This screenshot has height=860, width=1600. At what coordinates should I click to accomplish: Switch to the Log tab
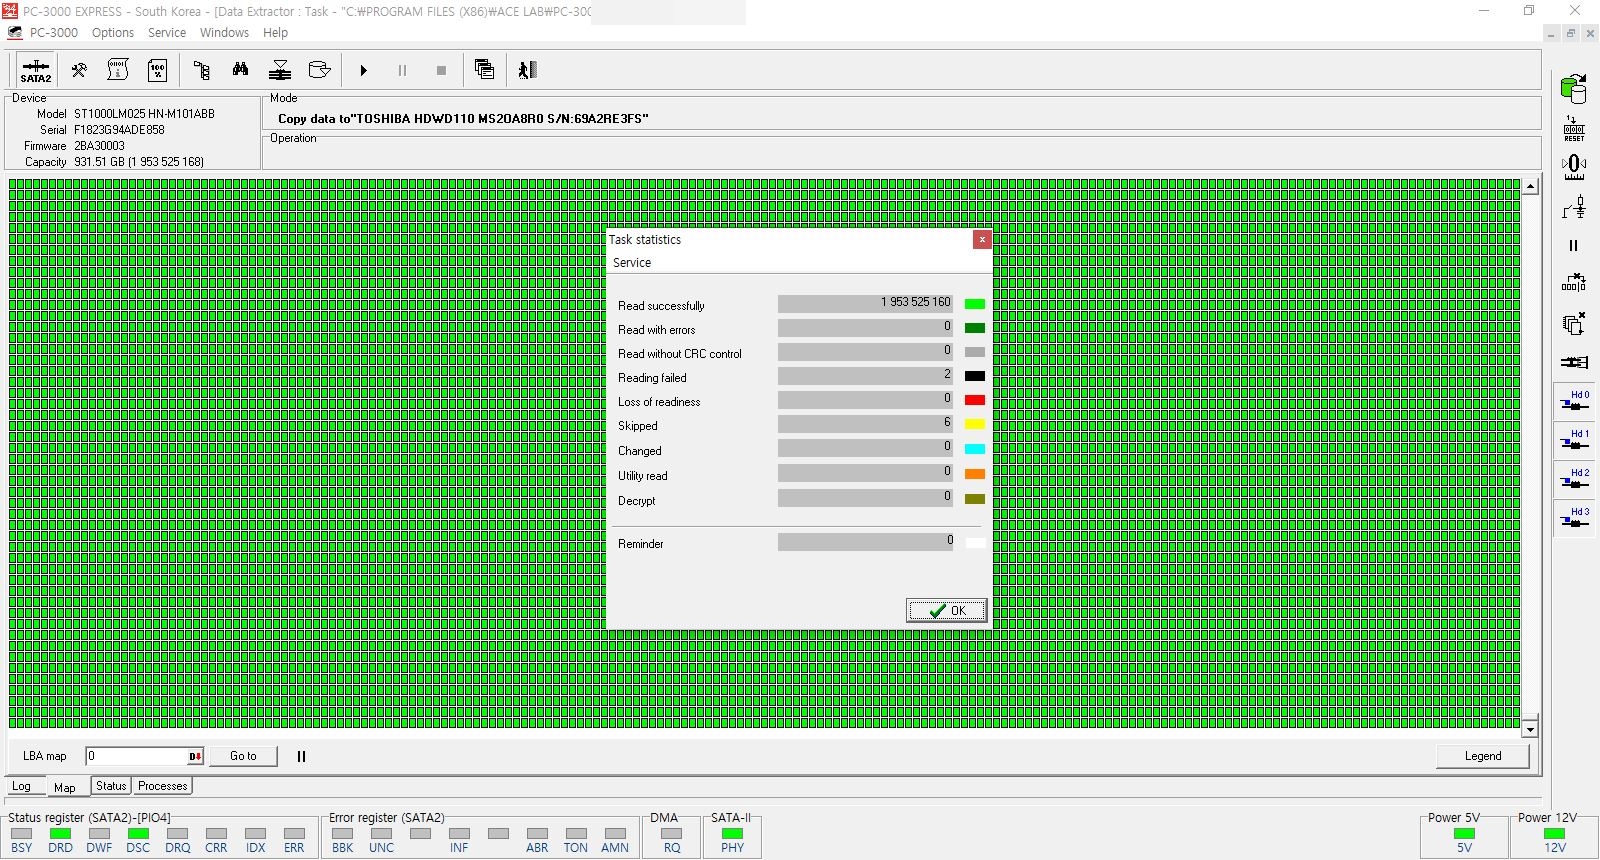click(21, 786)
